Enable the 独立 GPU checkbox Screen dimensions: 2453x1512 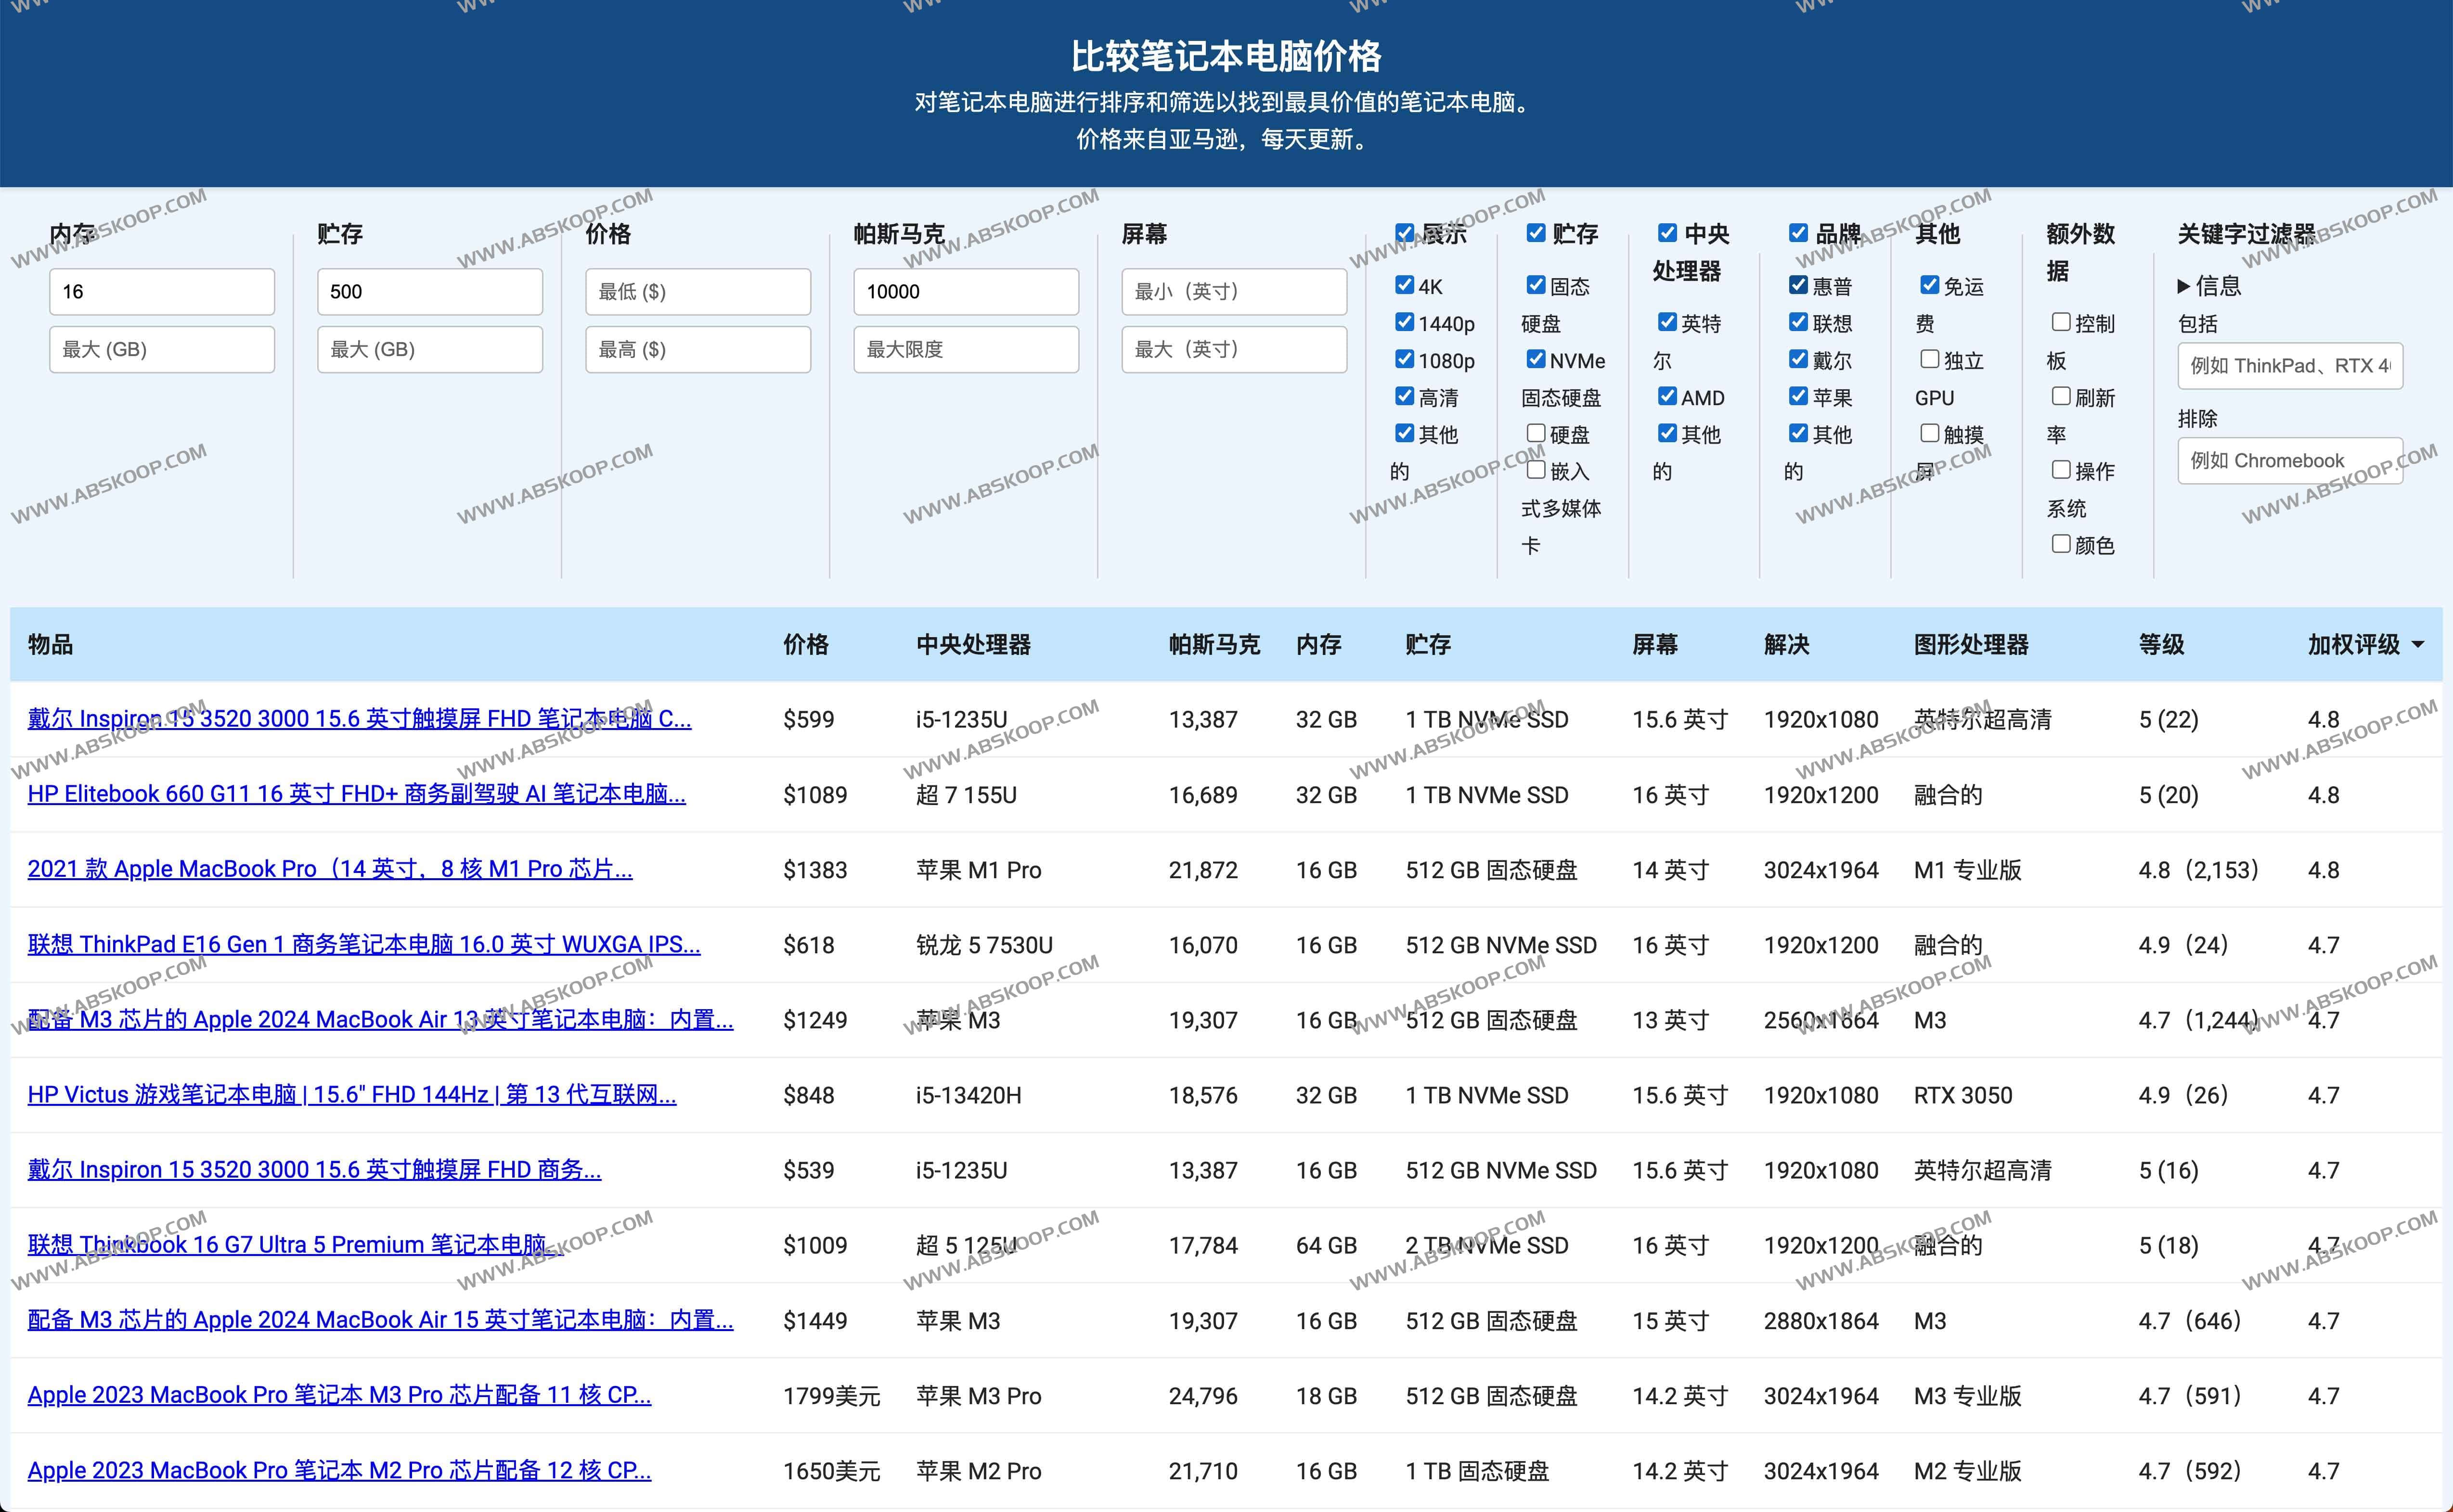click(x=1929, y=359)
